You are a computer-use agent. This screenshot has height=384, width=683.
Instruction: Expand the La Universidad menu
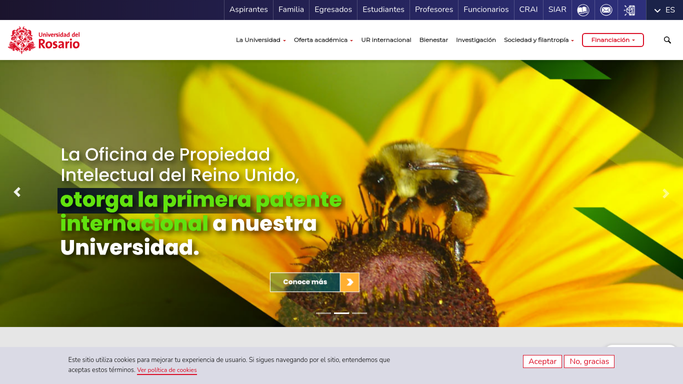(260, 40)
